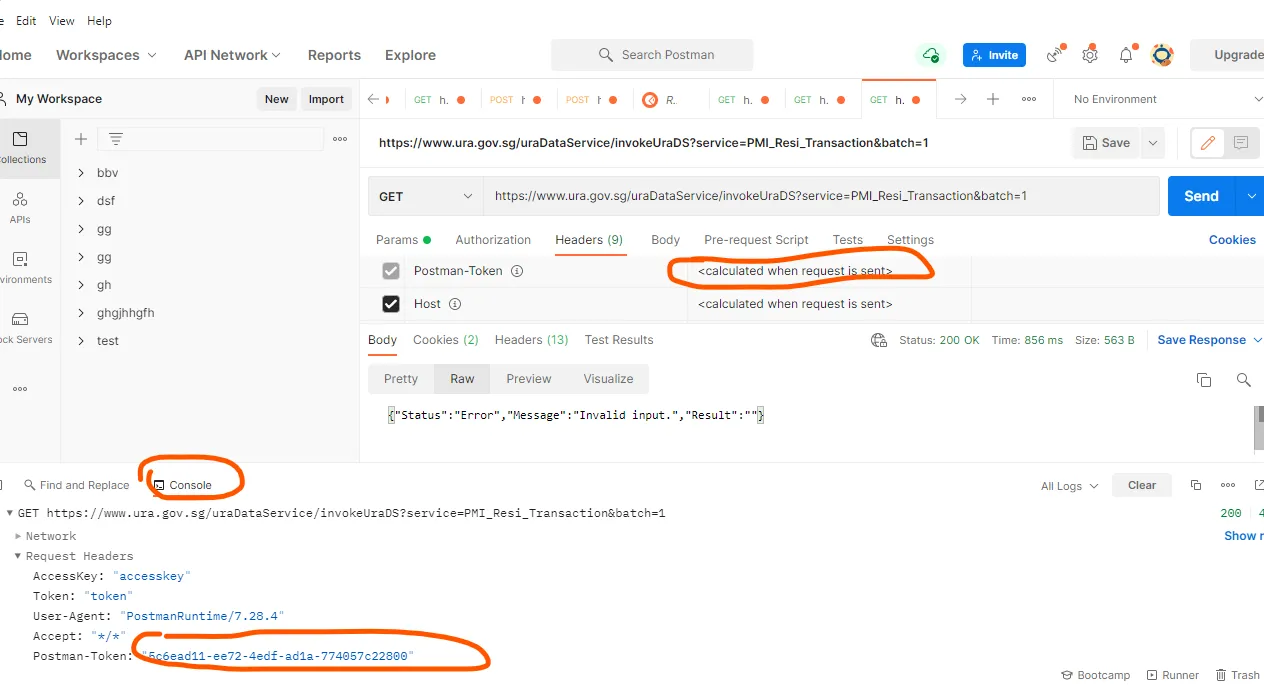
Task: Expand the Network section in console
Action: point(18,536)
